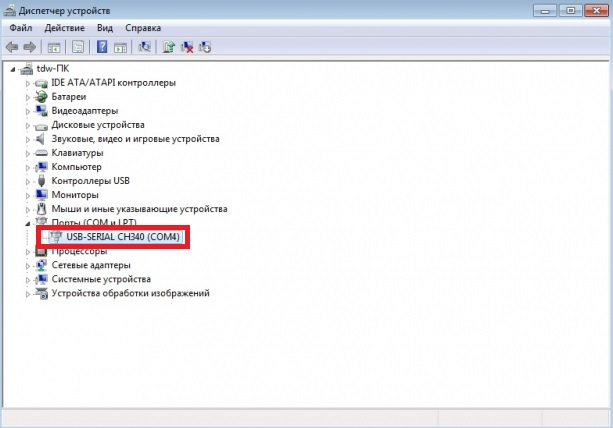Click the Устройства обработки изображений camera icon
This screenshot has width=613, height=428.
coord(41,293)
